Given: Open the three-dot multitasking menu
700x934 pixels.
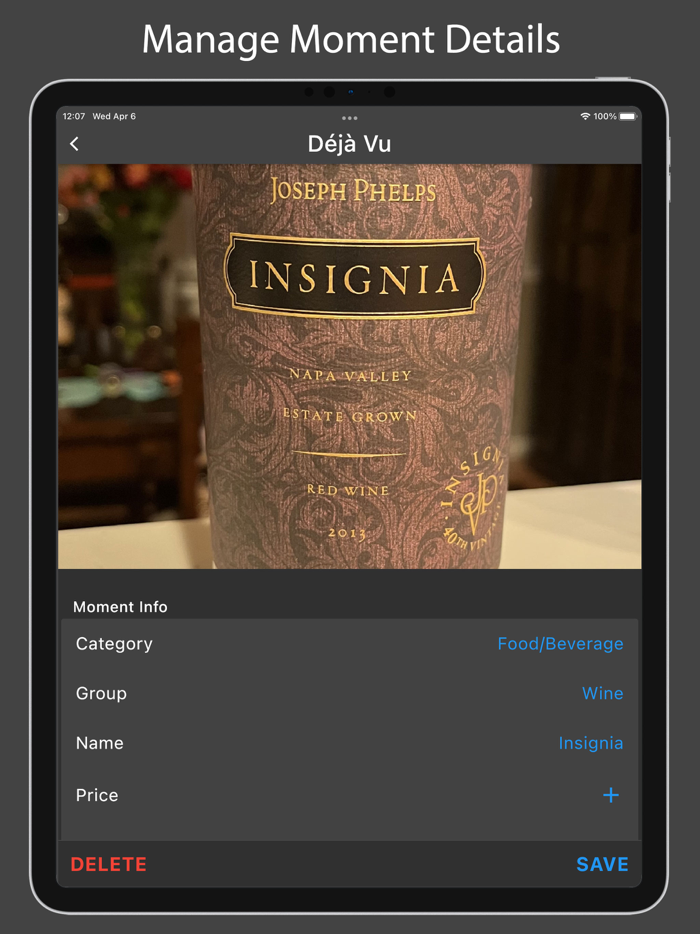Looking at the screenshot, I should click(350, 118).
